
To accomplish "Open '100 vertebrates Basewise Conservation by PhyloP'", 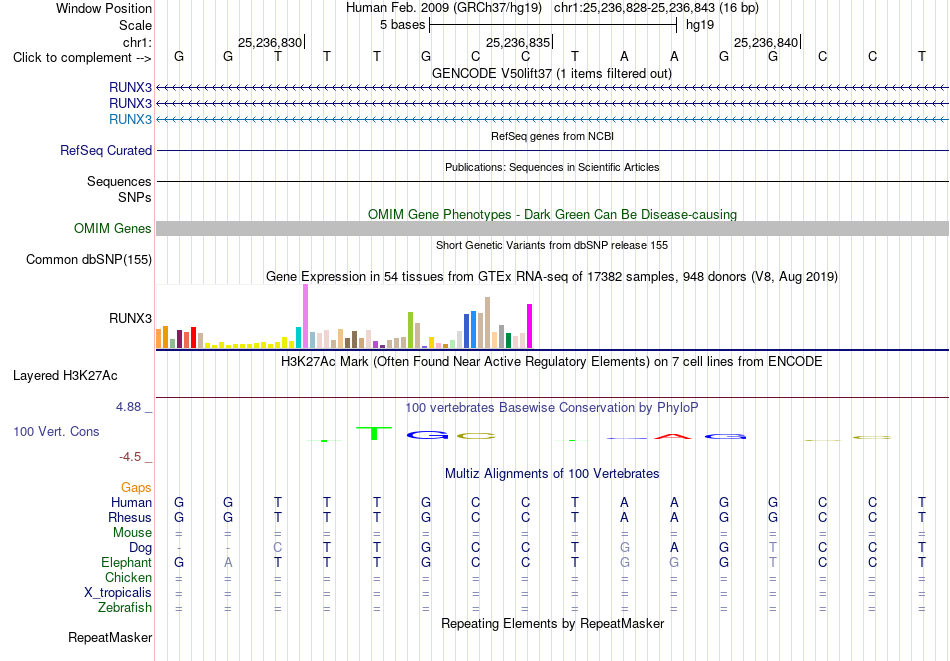I will click(x=551, y=408).
